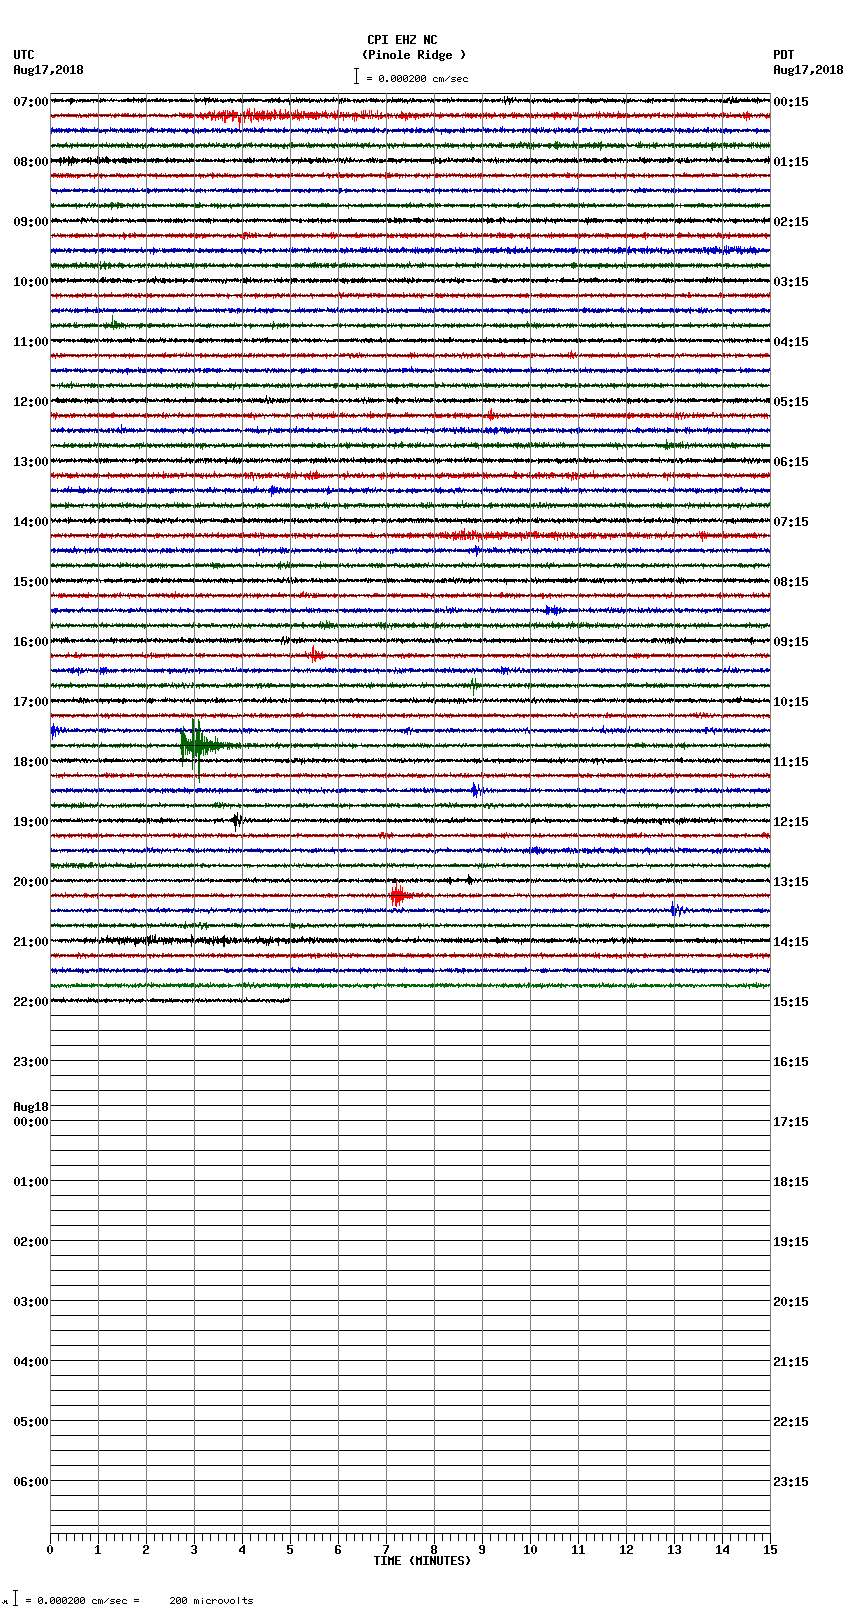The width and height of the screenshot is (850, 1613).
Task: Click the '19:00' UTC time label
Action: tap(31, 822)
